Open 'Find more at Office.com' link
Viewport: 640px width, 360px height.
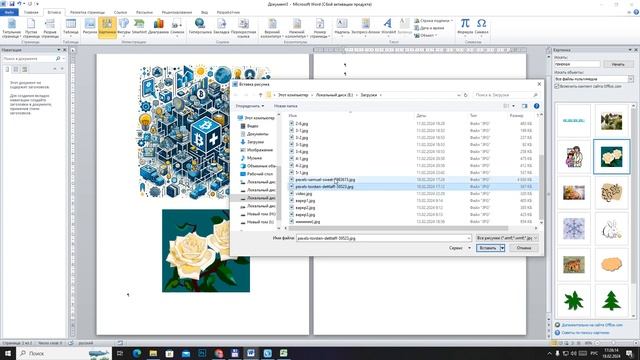click(592, 325)
